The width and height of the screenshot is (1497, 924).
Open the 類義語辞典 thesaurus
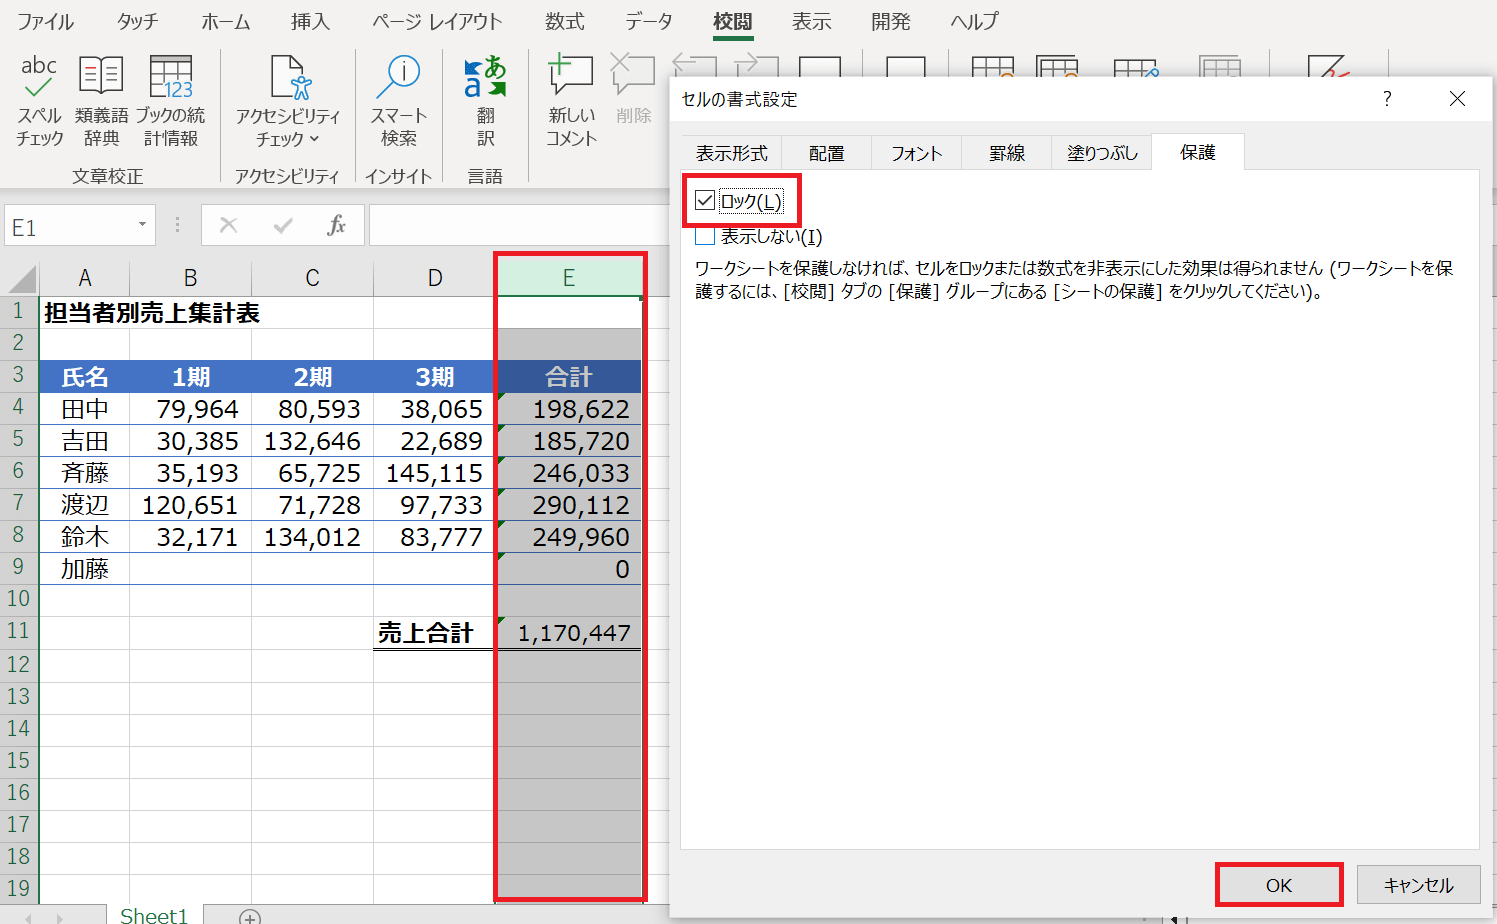click(101, 100)
